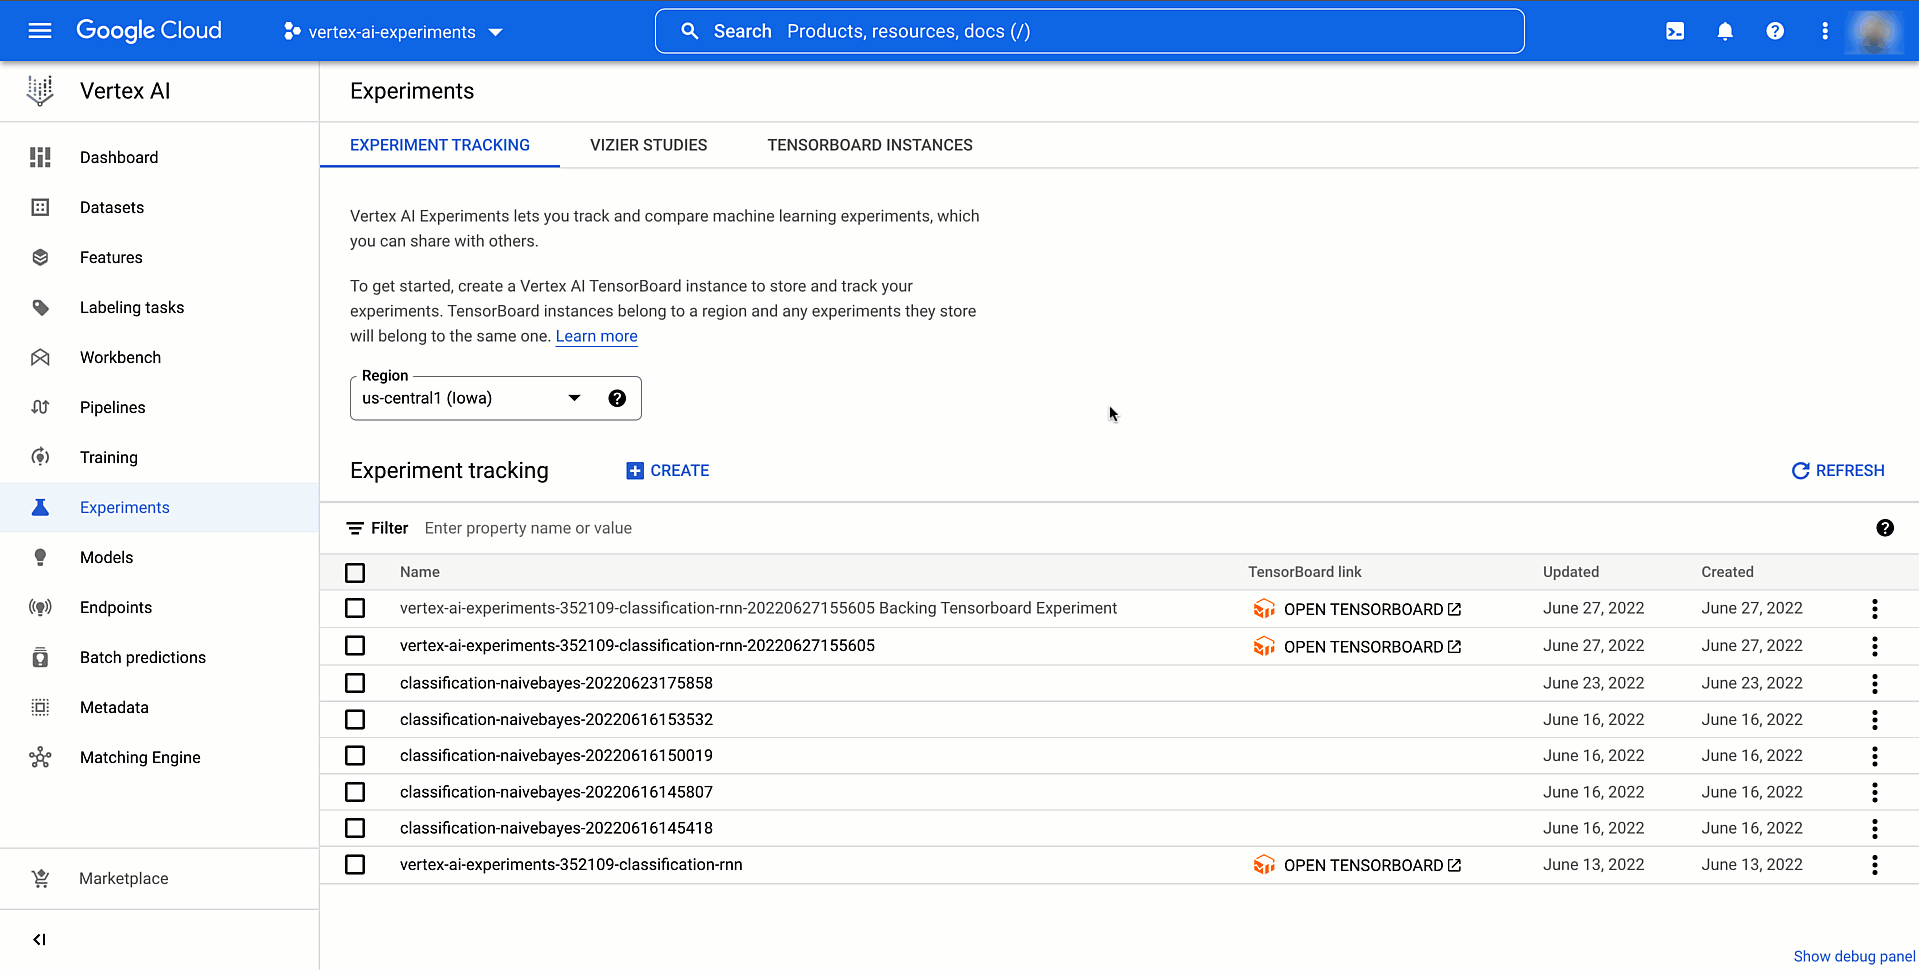Click the Datasets sidebar icon
The width and height of the screenshot is (1919, 970).
(40, 207)
